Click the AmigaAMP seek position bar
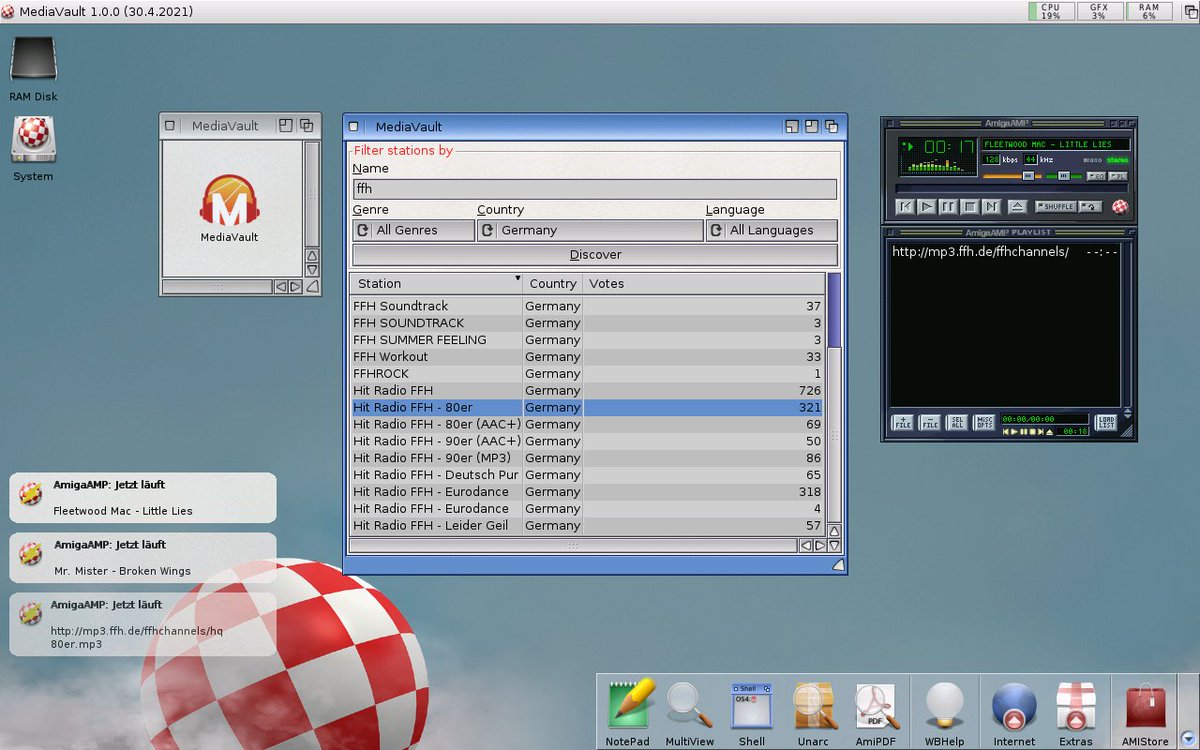Viewport: 1200px width, 750px height. pyautogui.click(x=1011, y=188)
